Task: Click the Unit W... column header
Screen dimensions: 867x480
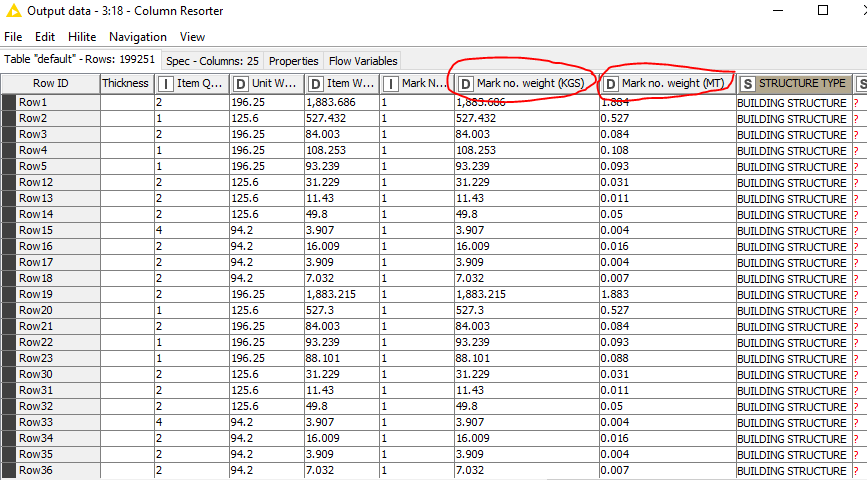Action: pyautogui.click(x=267, y=84)
